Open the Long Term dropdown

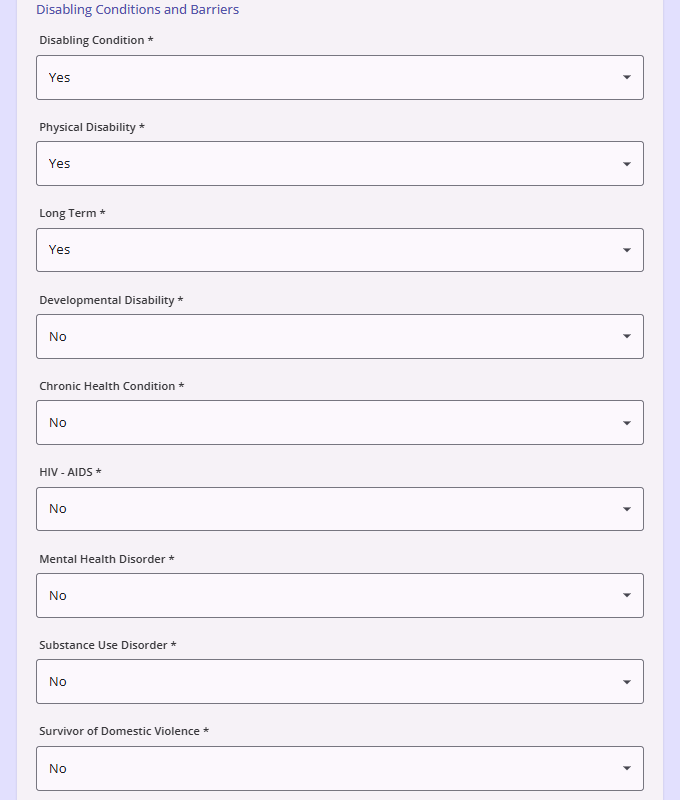[x=340, y=250]
